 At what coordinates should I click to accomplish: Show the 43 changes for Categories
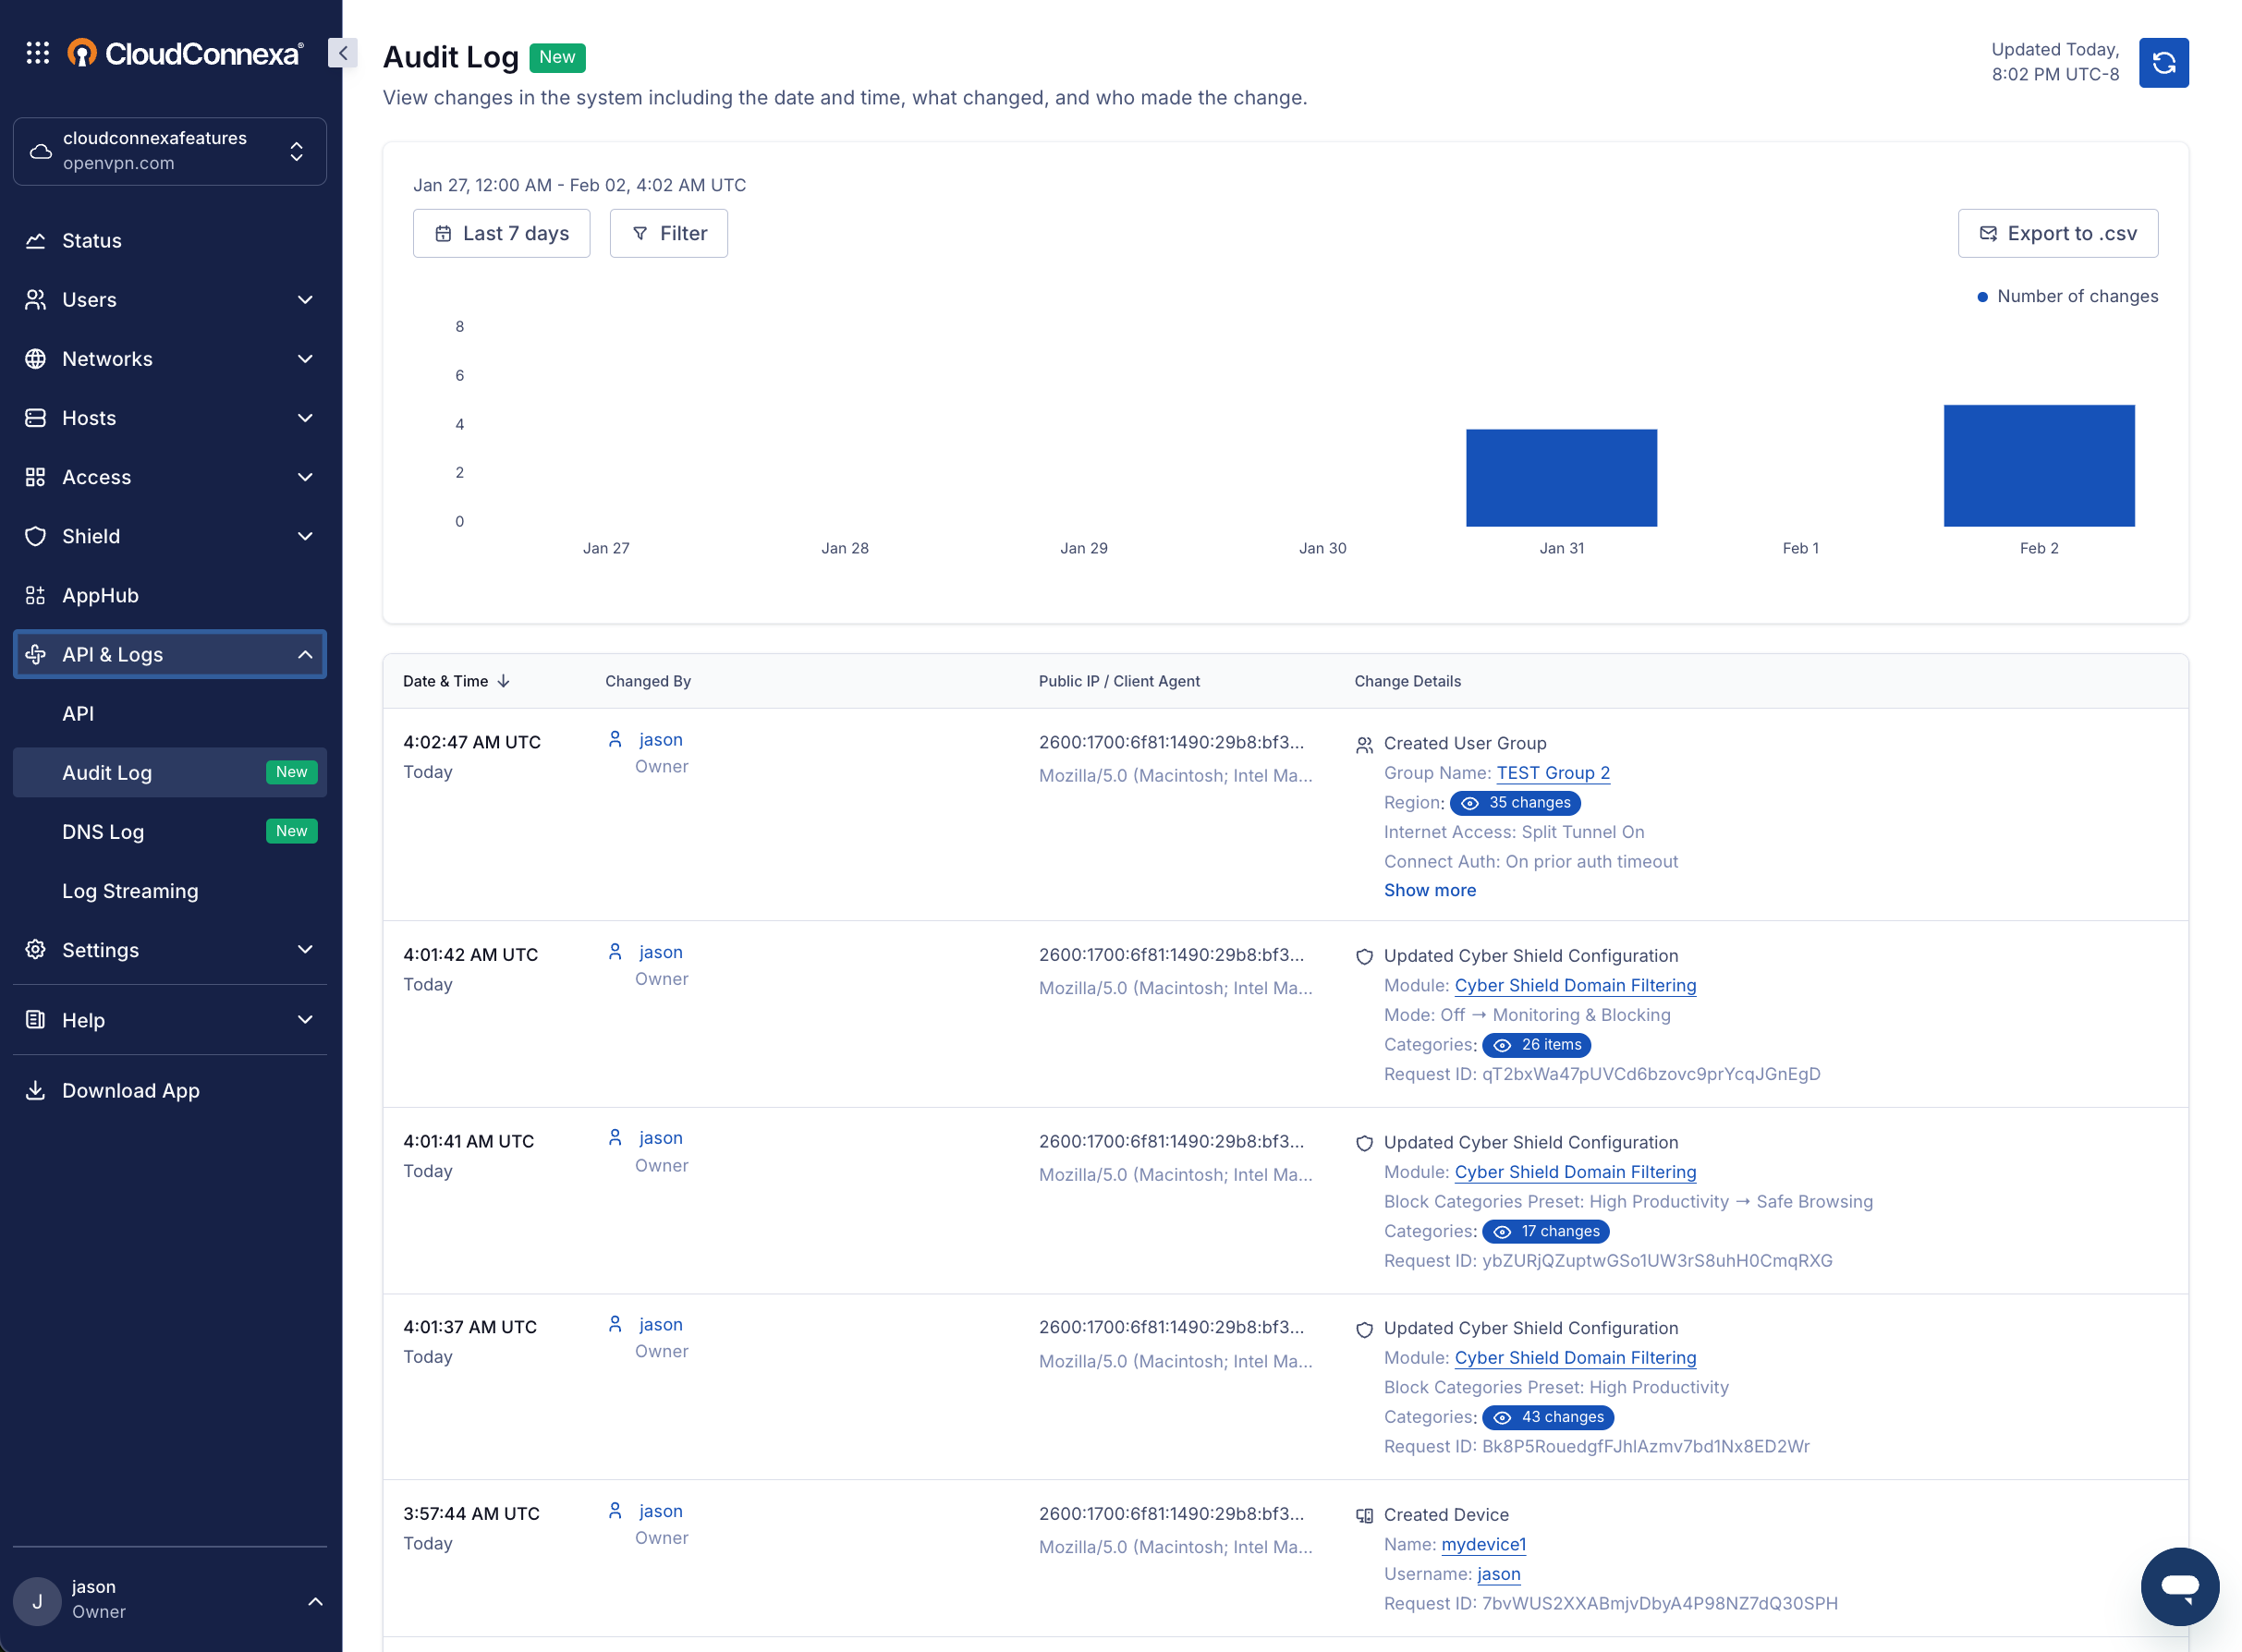tap(1548, 1417)
